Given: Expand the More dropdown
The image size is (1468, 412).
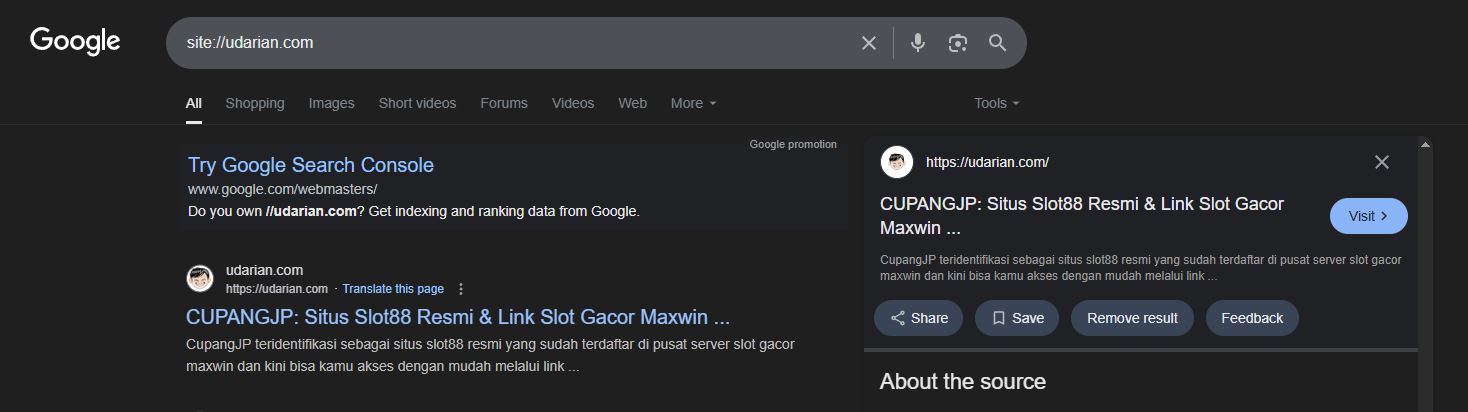Looking at the screenshot, I should tap(693, 103).
